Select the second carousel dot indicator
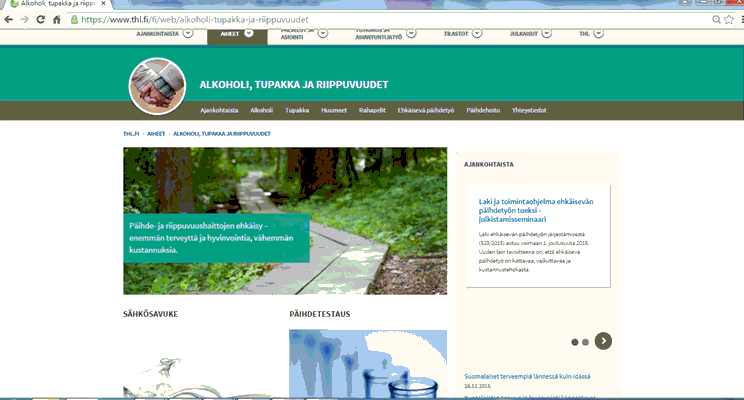Viewport: 744px width, 400px height. coord(586,342)
